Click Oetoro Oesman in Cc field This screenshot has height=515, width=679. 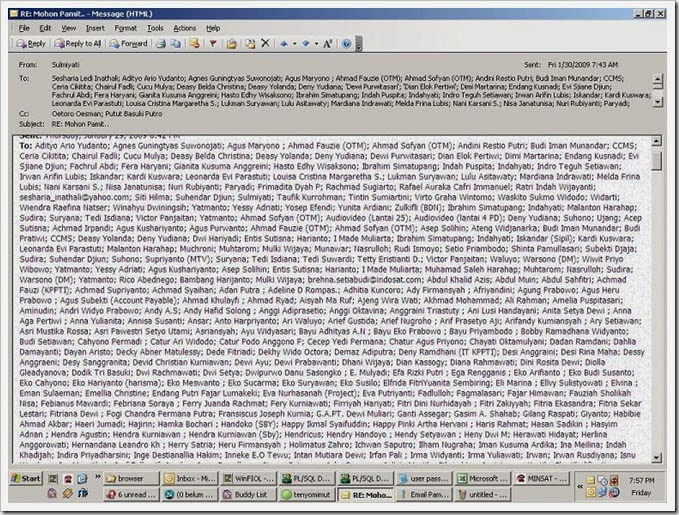[x=76, y=114]
